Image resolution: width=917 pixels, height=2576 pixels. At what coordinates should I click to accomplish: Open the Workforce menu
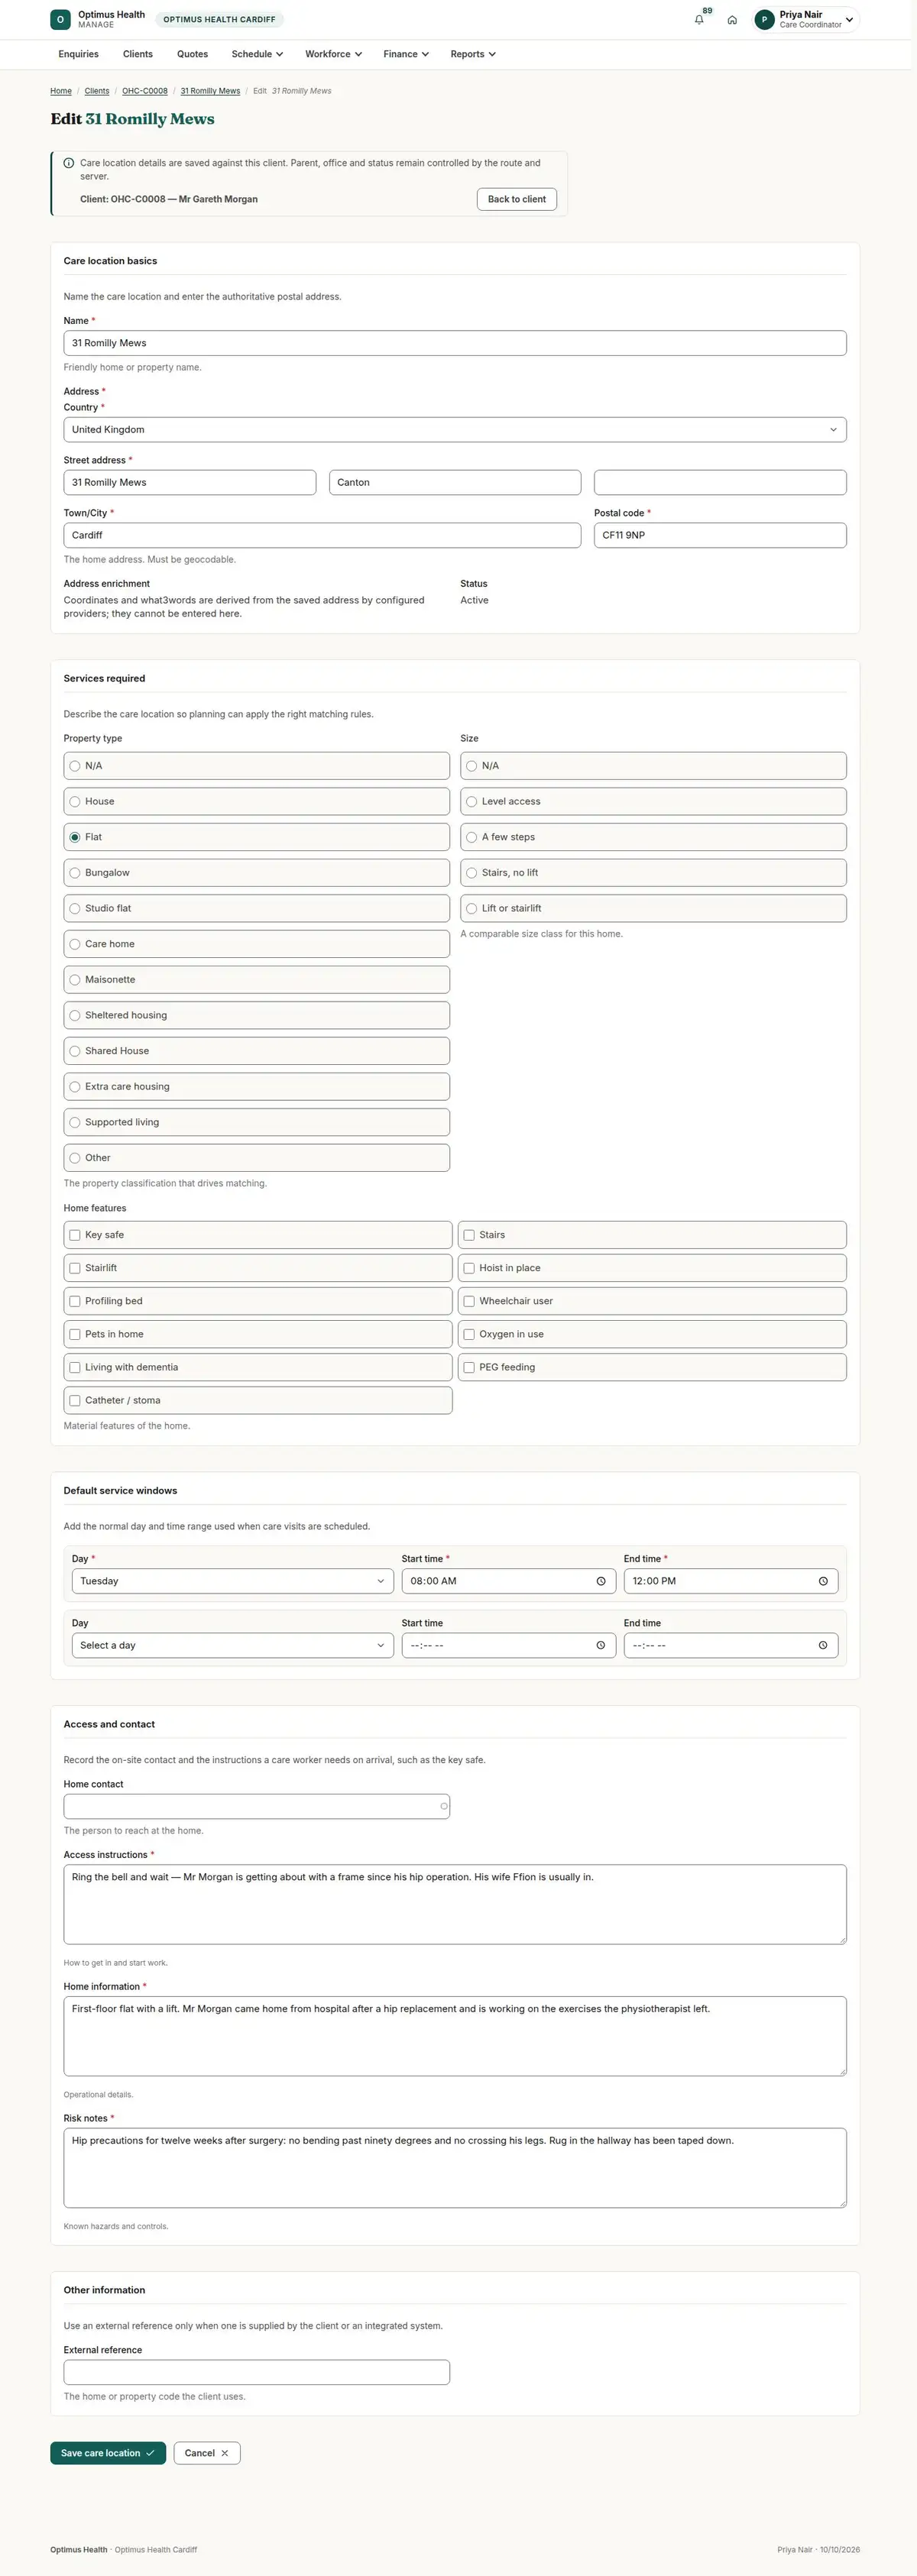333,54
